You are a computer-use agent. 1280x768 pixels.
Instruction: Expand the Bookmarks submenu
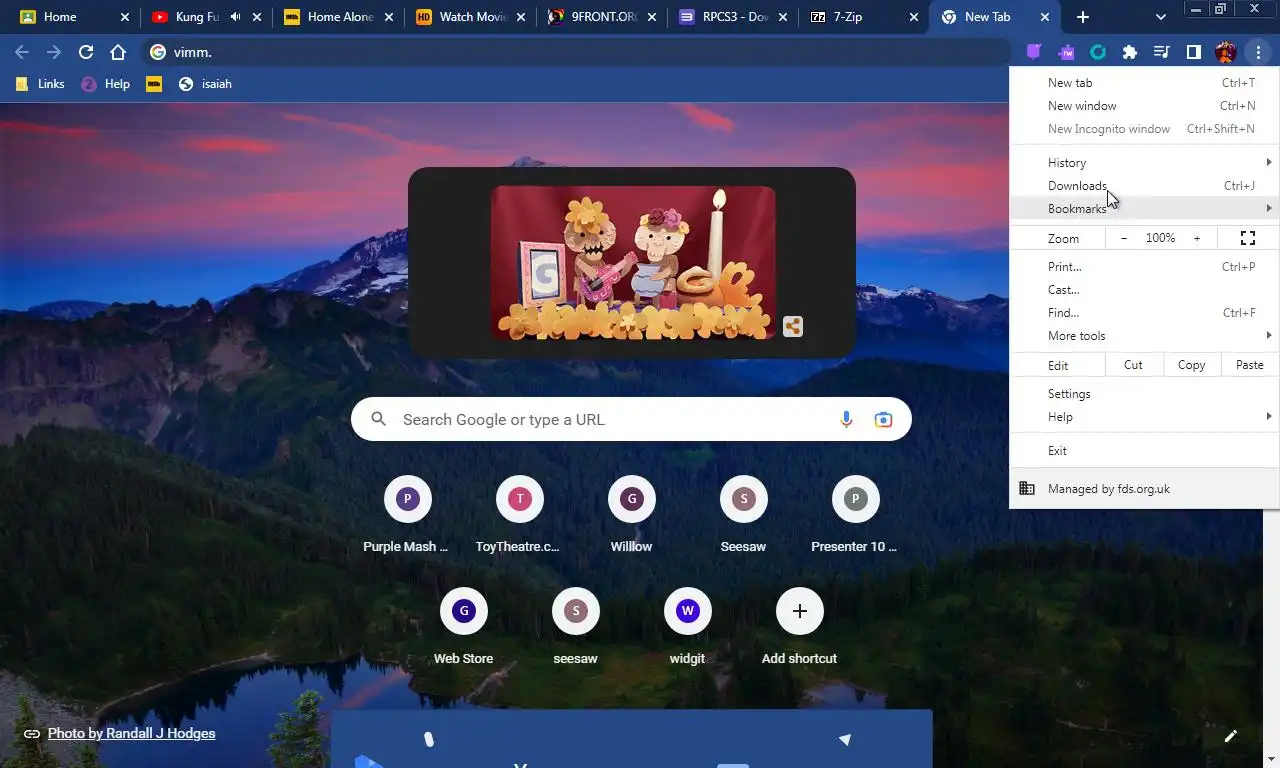click(x=1144, y=209)
